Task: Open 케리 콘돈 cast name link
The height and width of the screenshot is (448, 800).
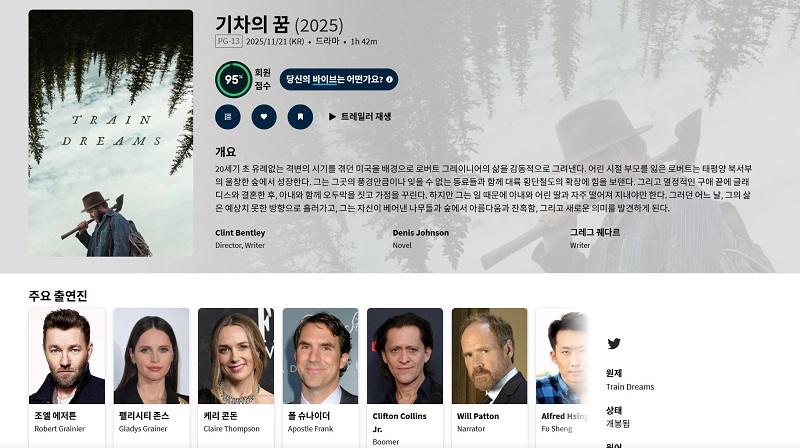Action: coord(220,416)
